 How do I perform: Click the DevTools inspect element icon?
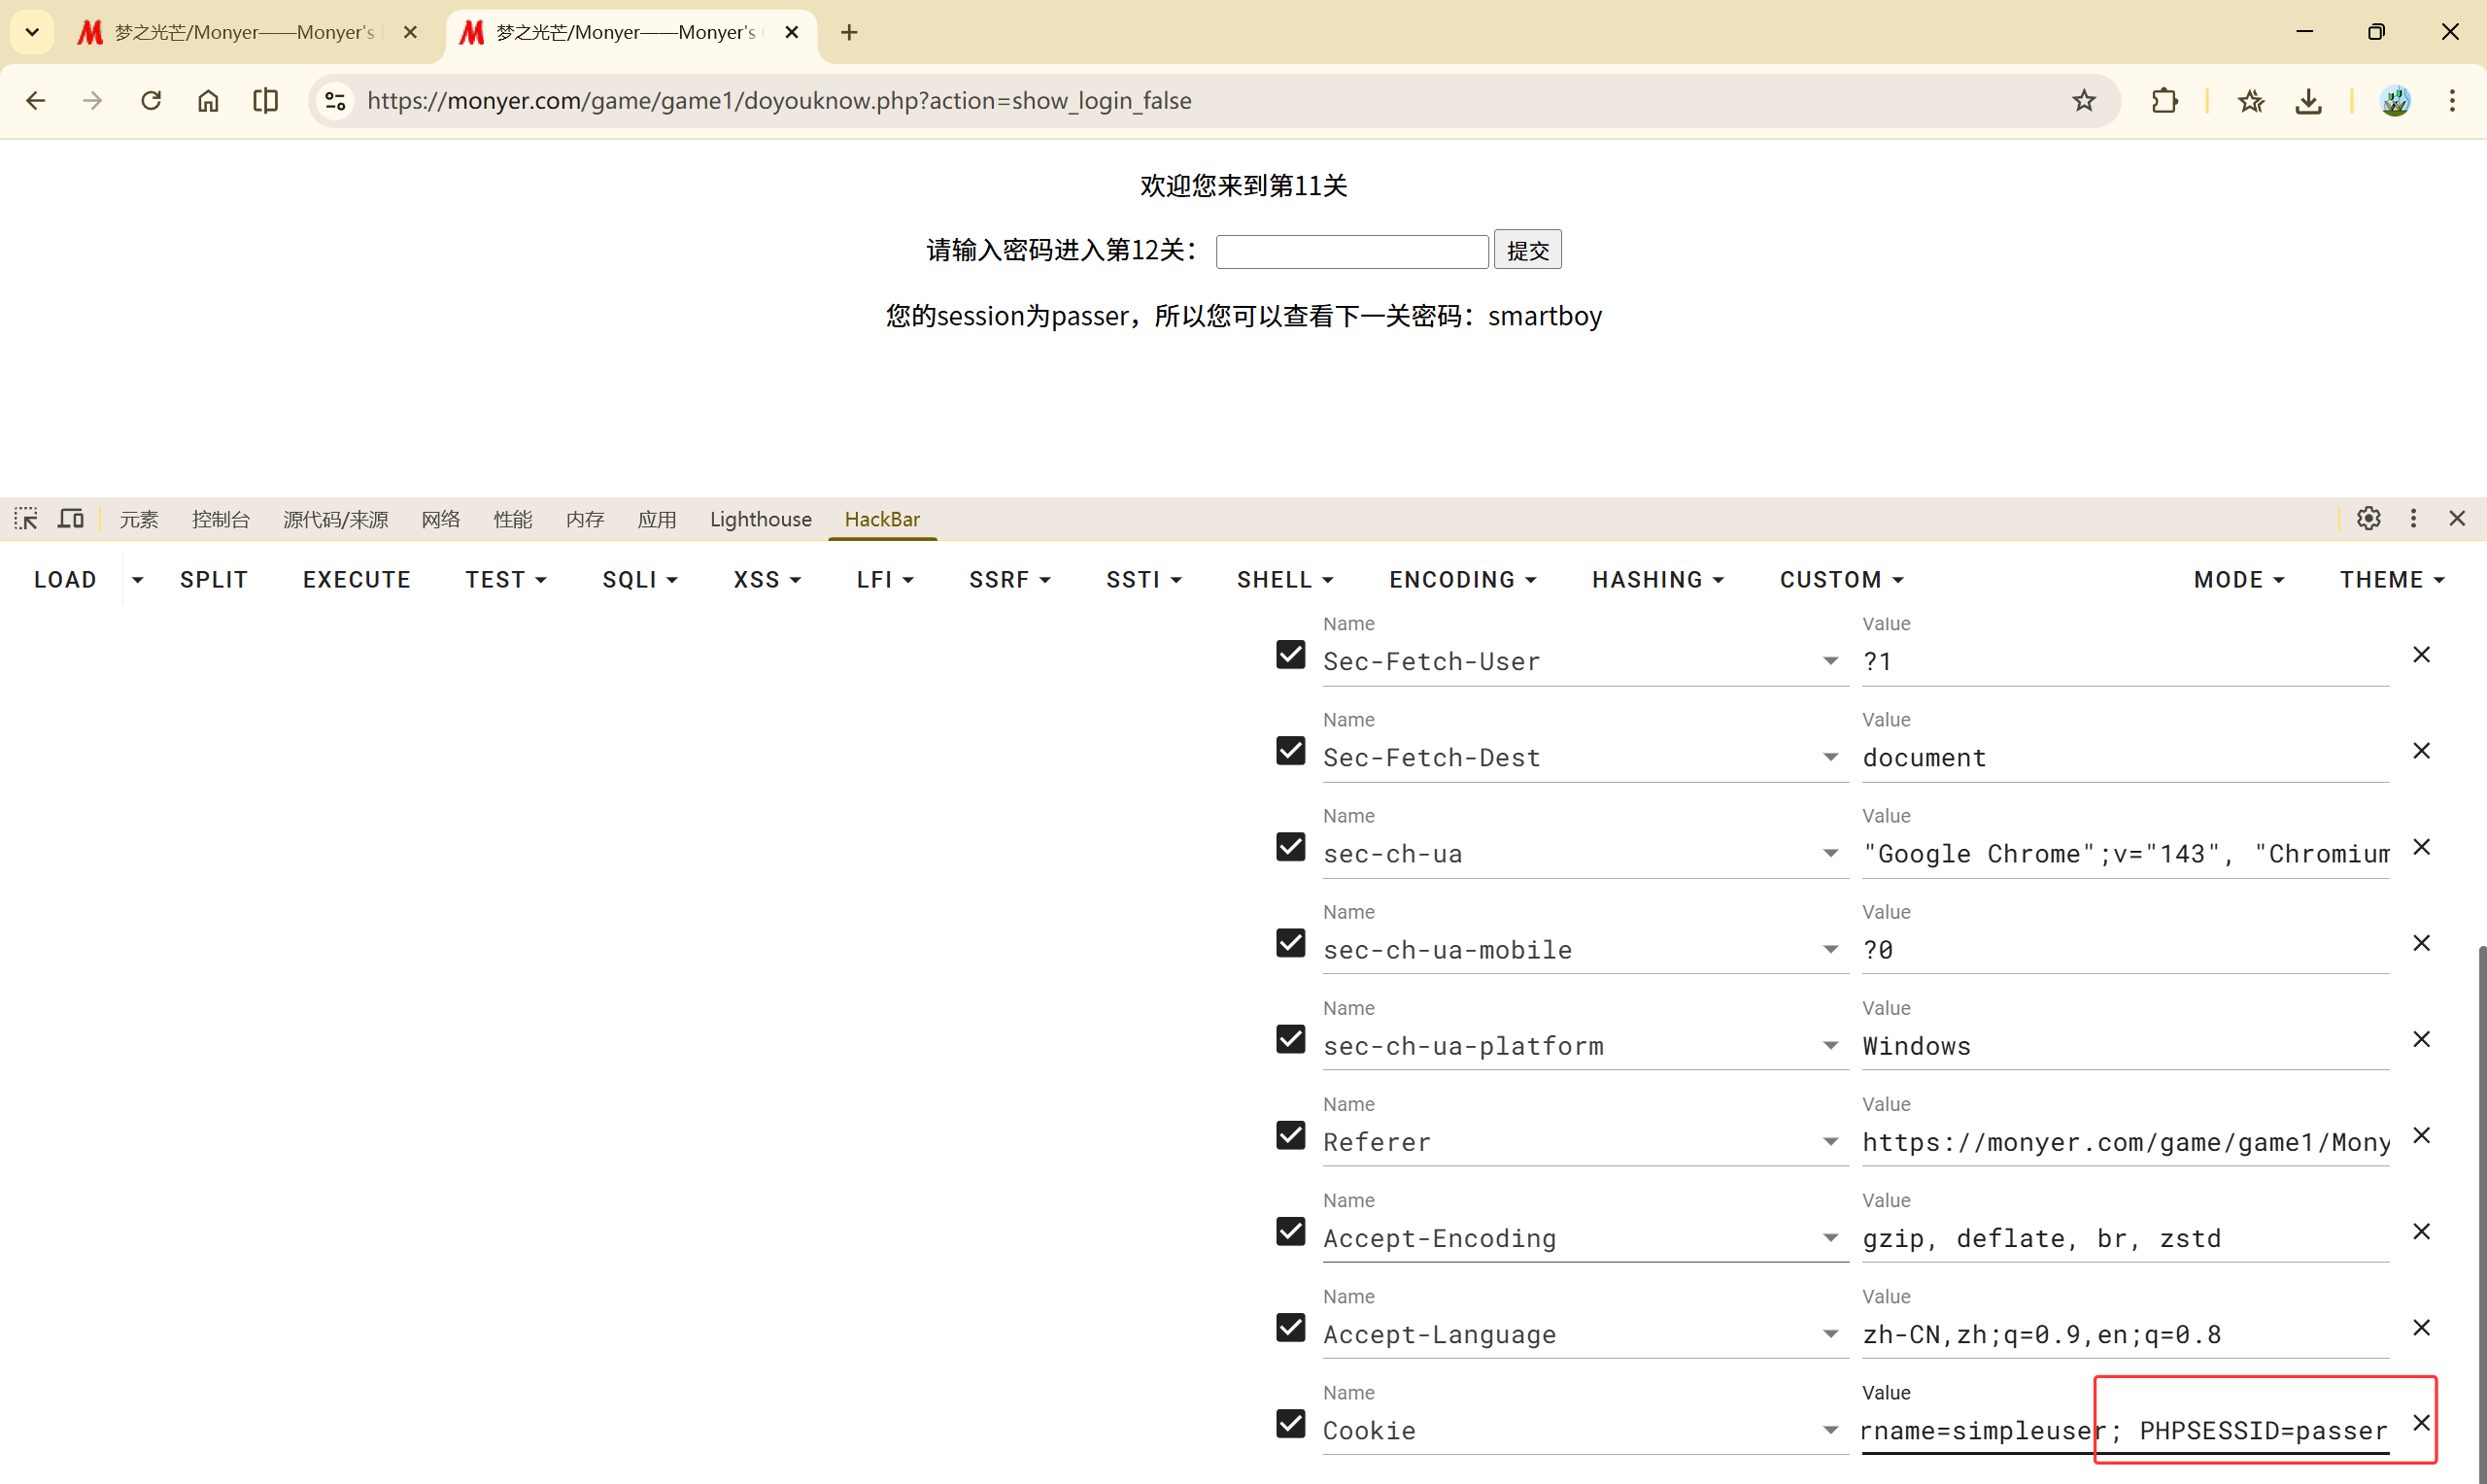point(26,518)
